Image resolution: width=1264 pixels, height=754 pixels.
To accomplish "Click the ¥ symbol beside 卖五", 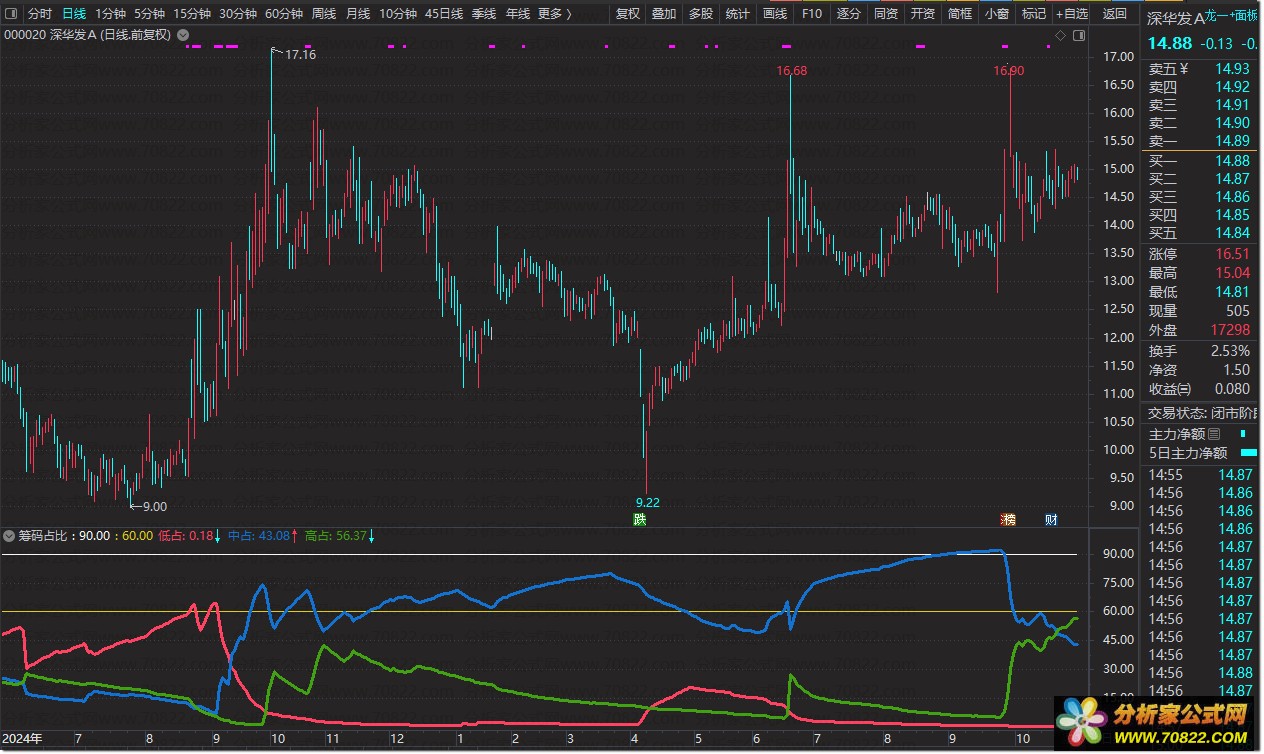I will [x=1184, y=69].
